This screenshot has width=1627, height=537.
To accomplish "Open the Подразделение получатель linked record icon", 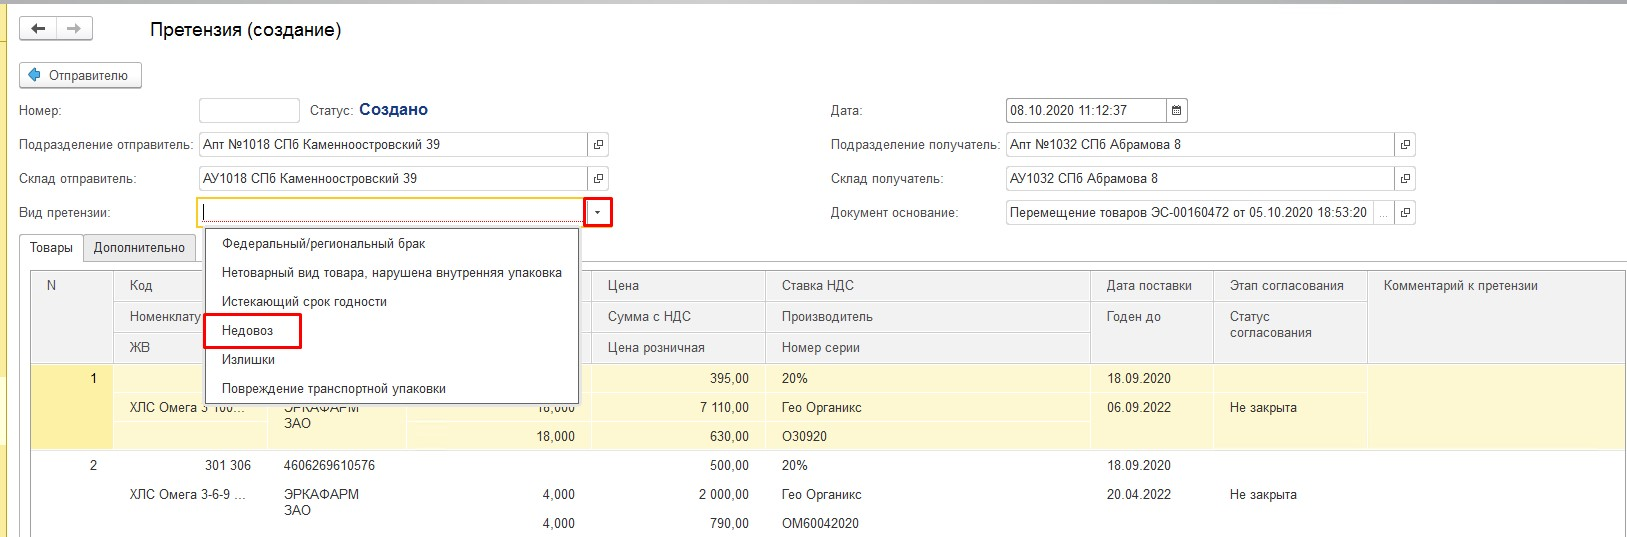I will click(1405, 145).
